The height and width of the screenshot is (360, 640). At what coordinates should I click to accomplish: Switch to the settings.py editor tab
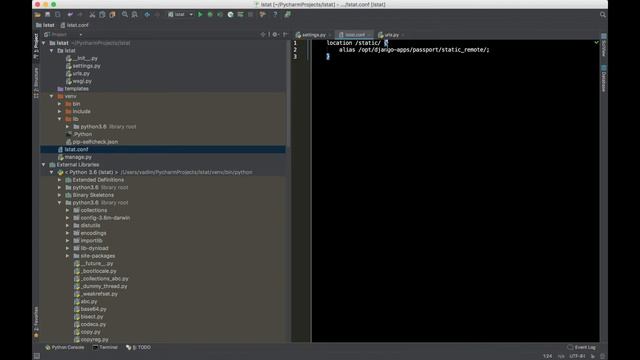point(313,35)
